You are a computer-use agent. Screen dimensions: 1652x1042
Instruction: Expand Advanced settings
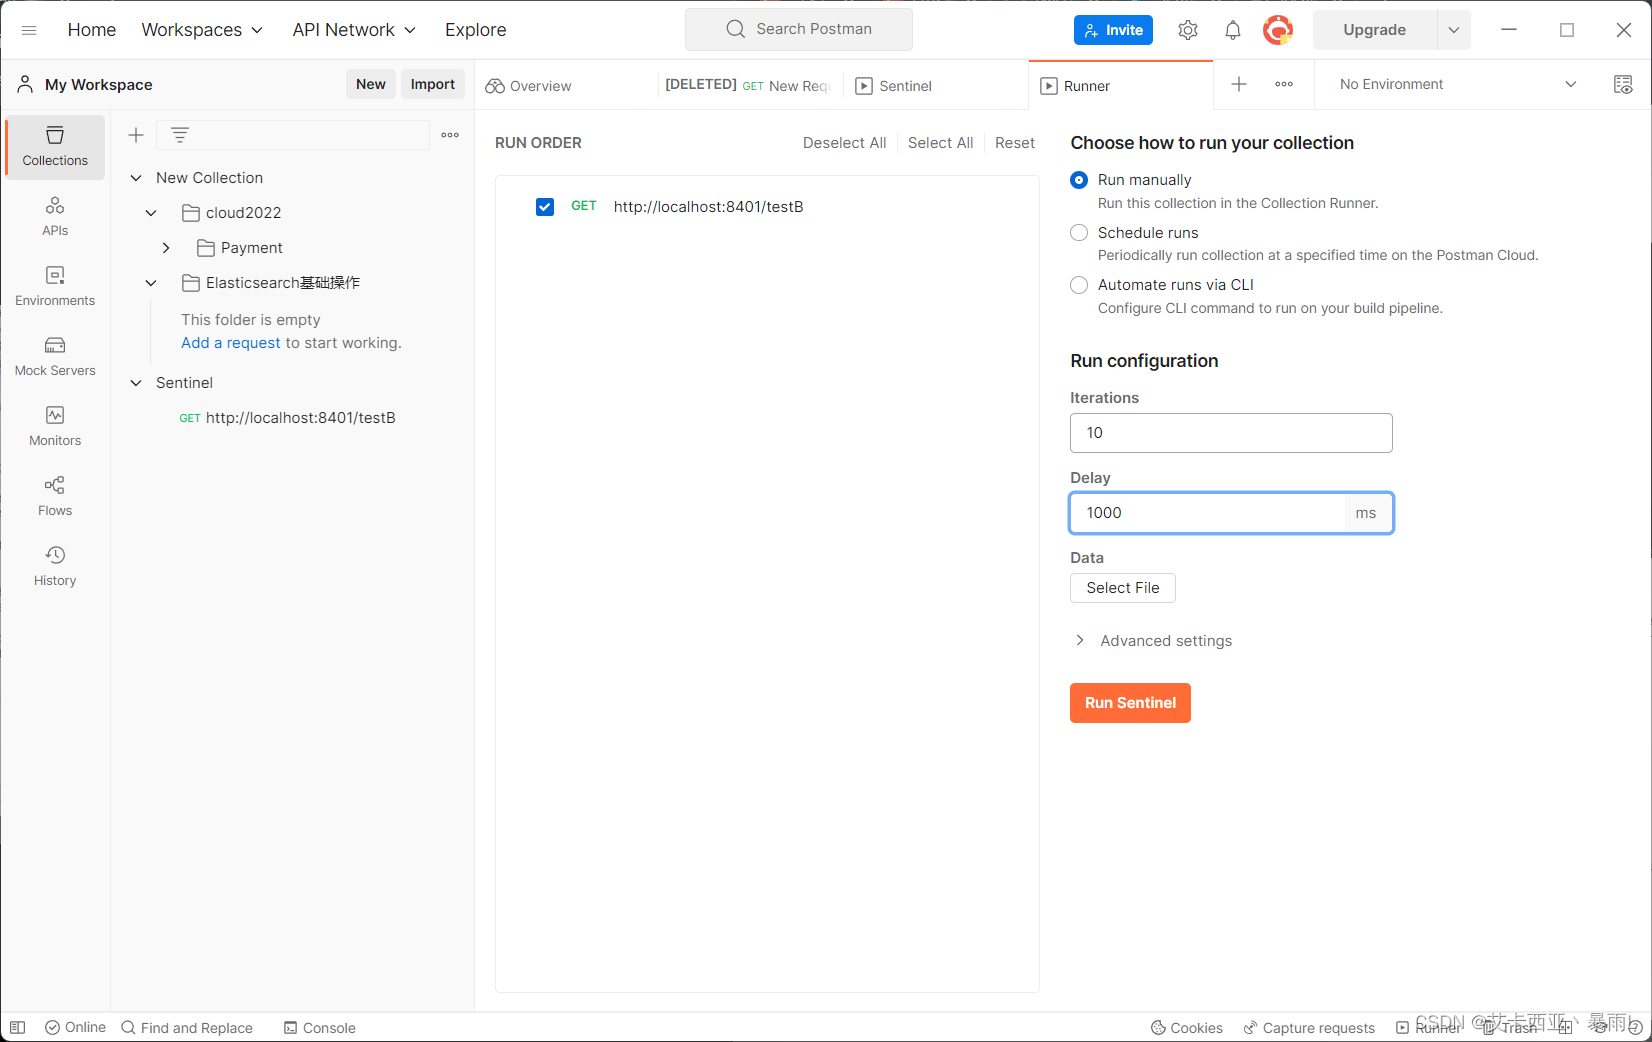click(x=1153, y=641)
